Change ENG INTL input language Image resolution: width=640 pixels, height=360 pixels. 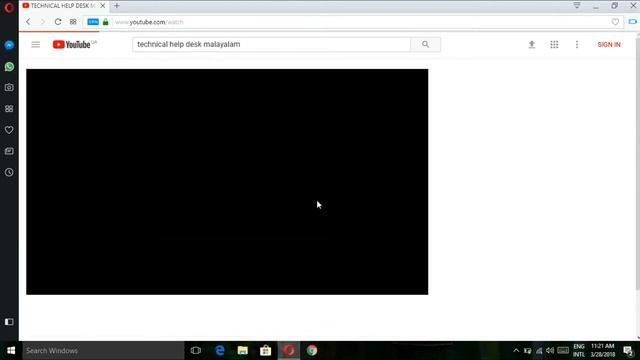click(x=579, y=351)
